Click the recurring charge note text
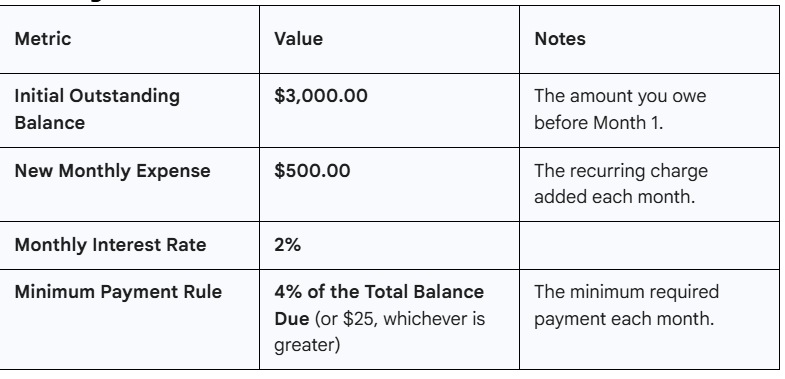The height and width of the screenshot is (379, 785). [x=621, y=183]
